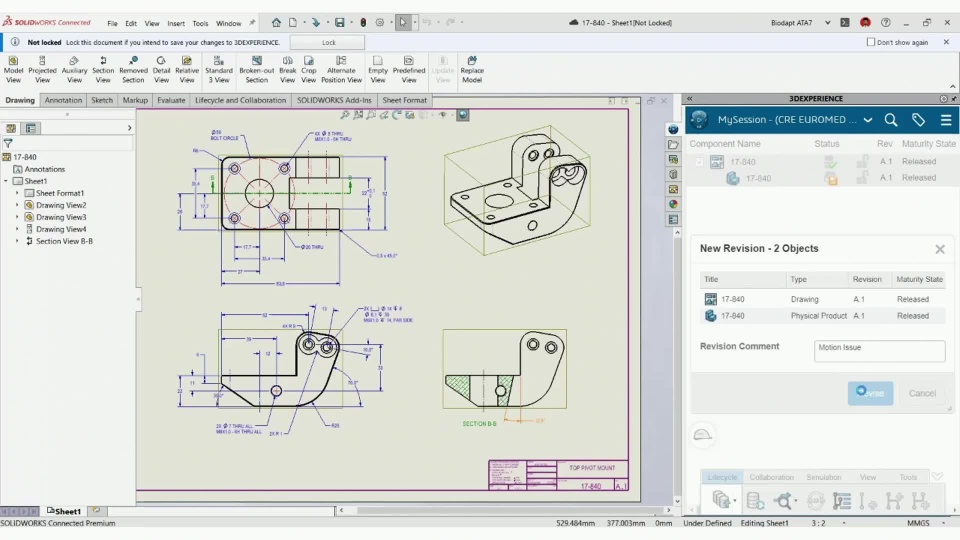Insert Standard 3 View
960x540 pixels.
pos(219,69)
